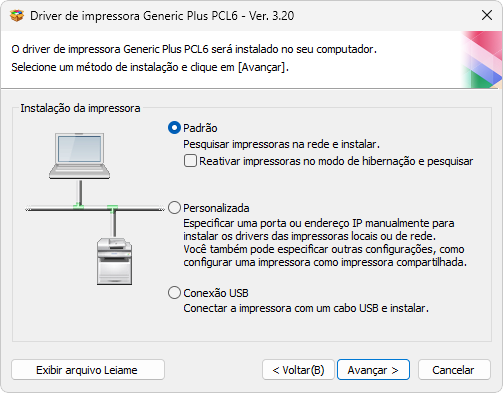Screen dimensions: 503x393
Task: Click the Instalação da impressora group heading
Action: 80,108
